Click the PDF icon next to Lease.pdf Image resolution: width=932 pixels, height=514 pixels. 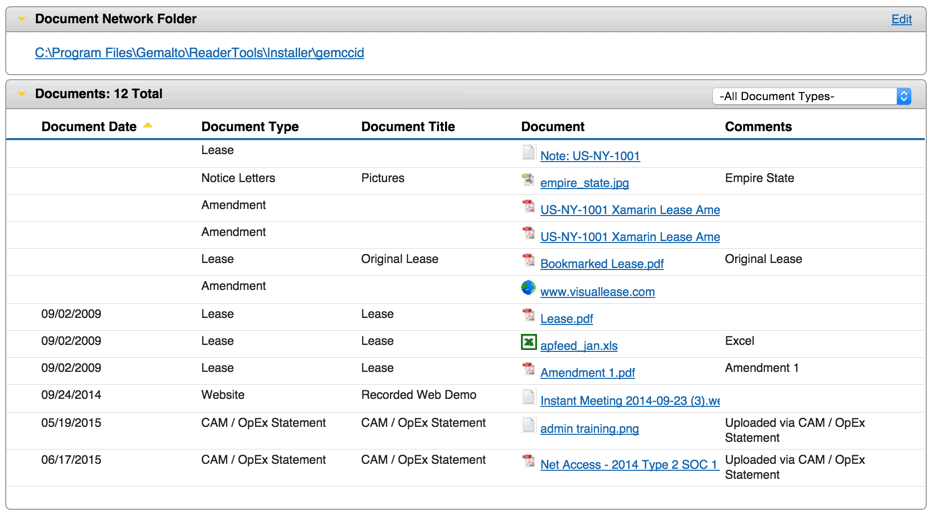pyautogui.click(x=528, y=314)
